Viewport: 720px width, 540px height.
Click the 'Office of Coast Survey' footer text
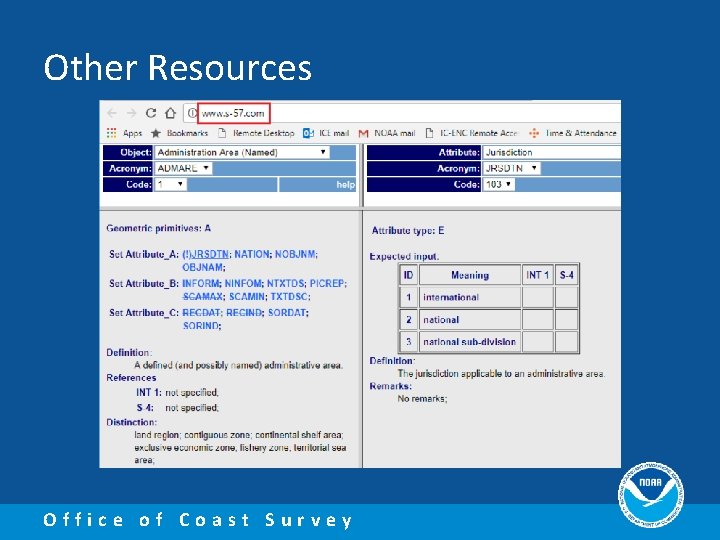tap(197, 520)
